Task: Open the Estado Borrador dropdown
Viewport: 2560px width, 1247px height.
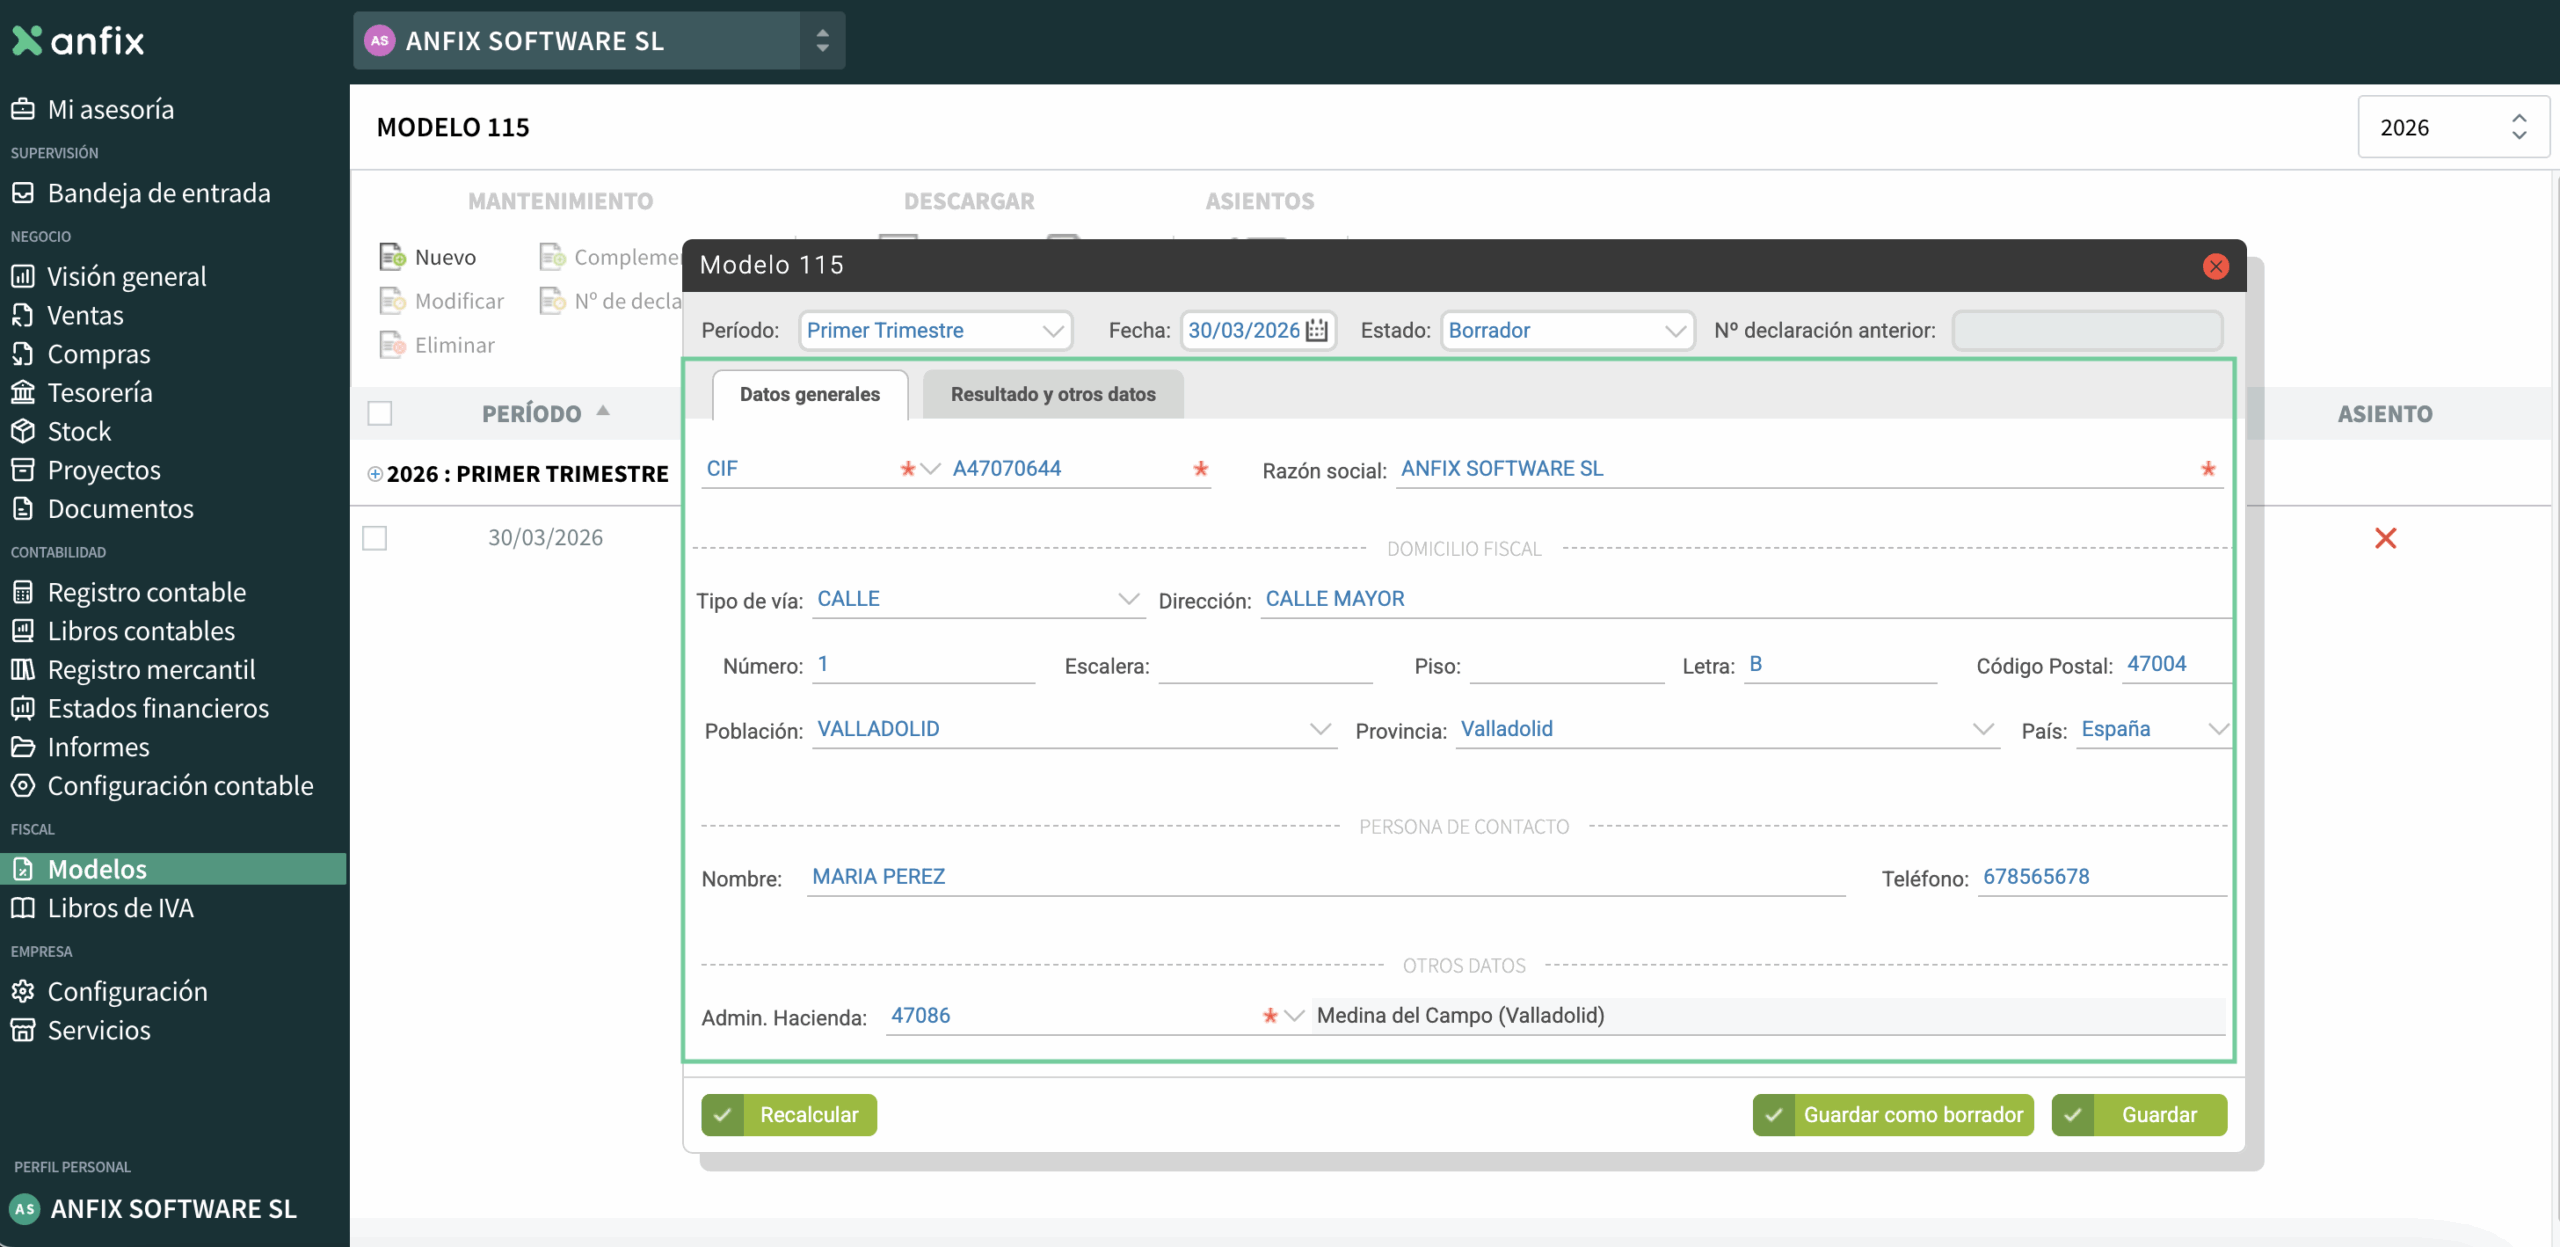Action: coord(1566,330)
